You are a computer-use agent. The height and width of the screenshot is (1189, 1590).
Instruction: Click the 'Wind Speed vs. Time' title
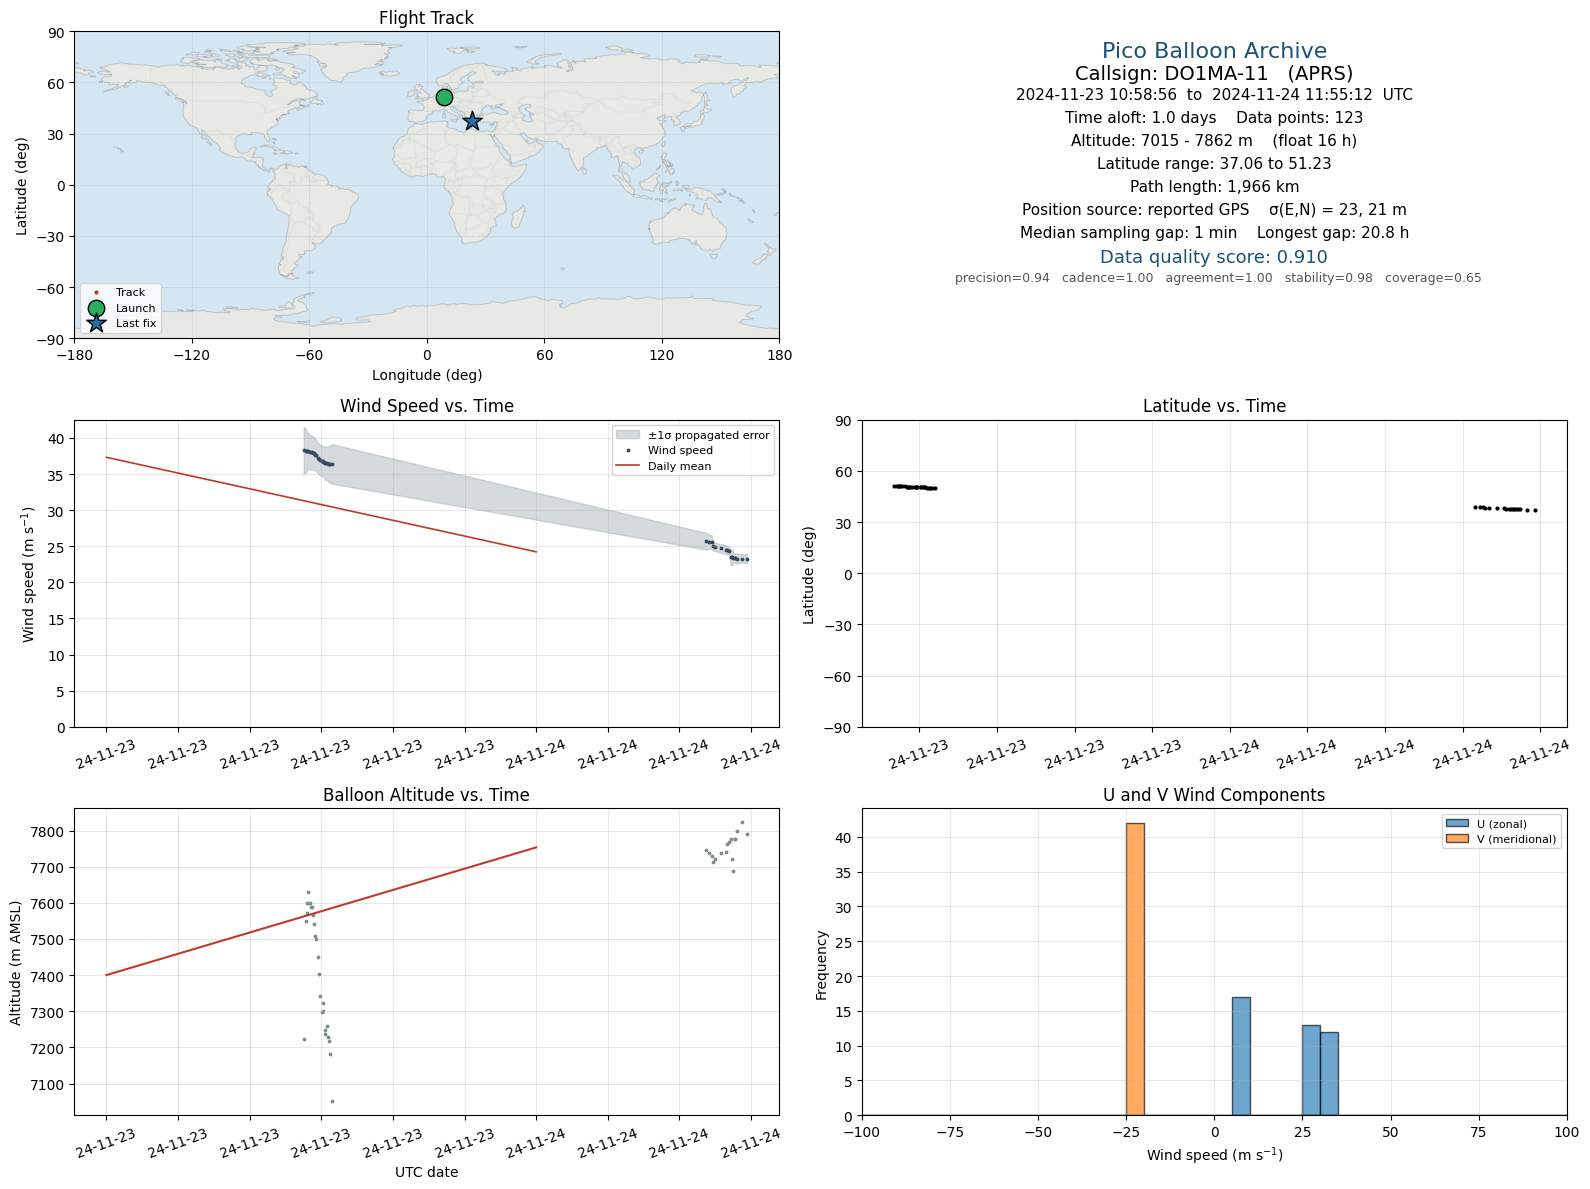[427, 406]
